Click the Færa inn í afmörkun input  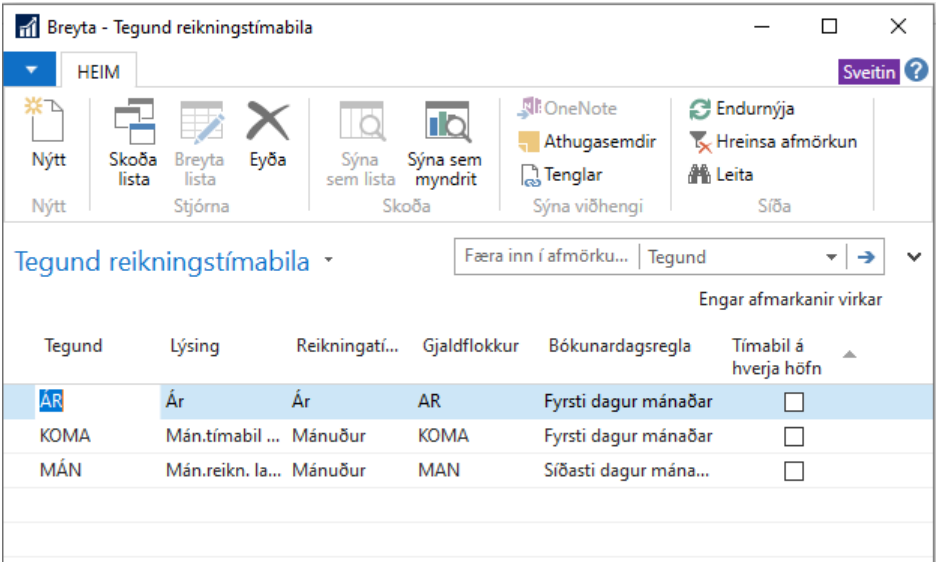[546, 257]
